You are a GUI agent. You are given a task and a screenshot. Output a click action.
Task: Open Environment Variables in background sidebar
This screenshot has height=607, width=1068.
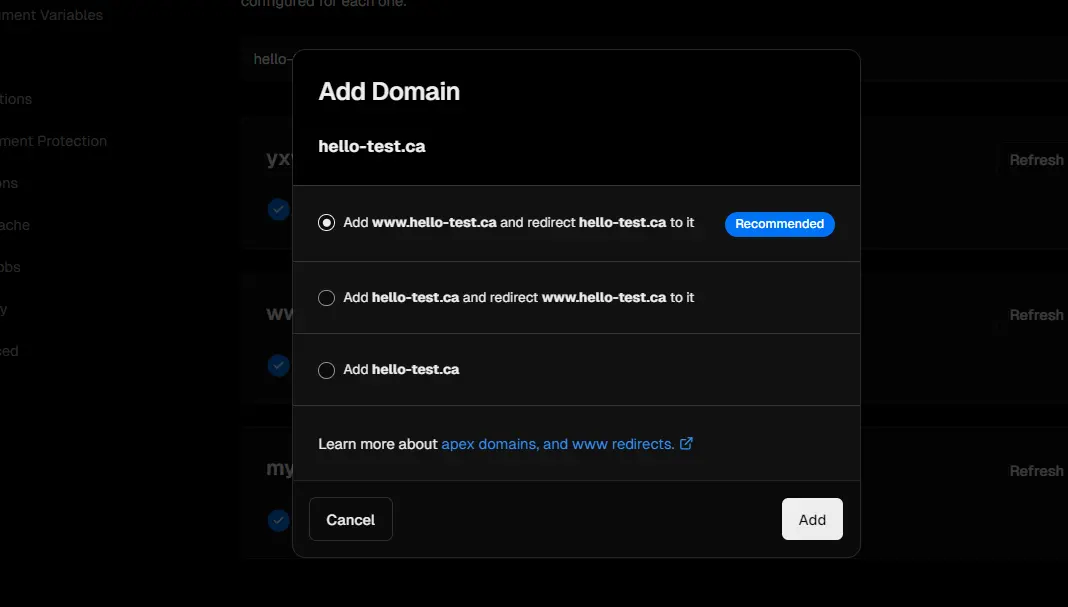pyautogui.click(x=51, y=15)
